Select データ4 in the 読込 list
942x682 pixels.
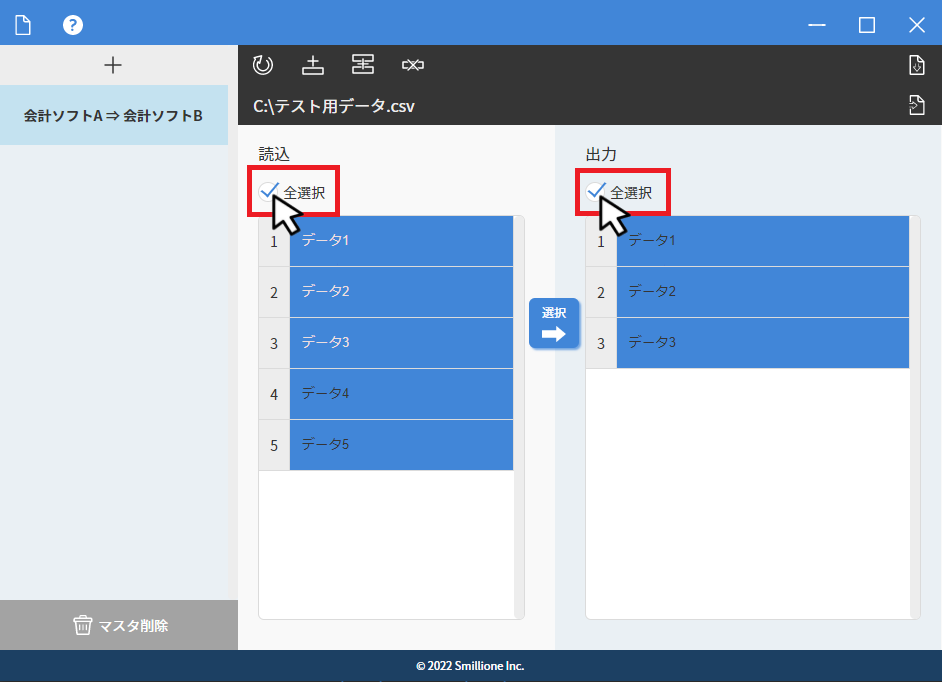tap(401, 394)
